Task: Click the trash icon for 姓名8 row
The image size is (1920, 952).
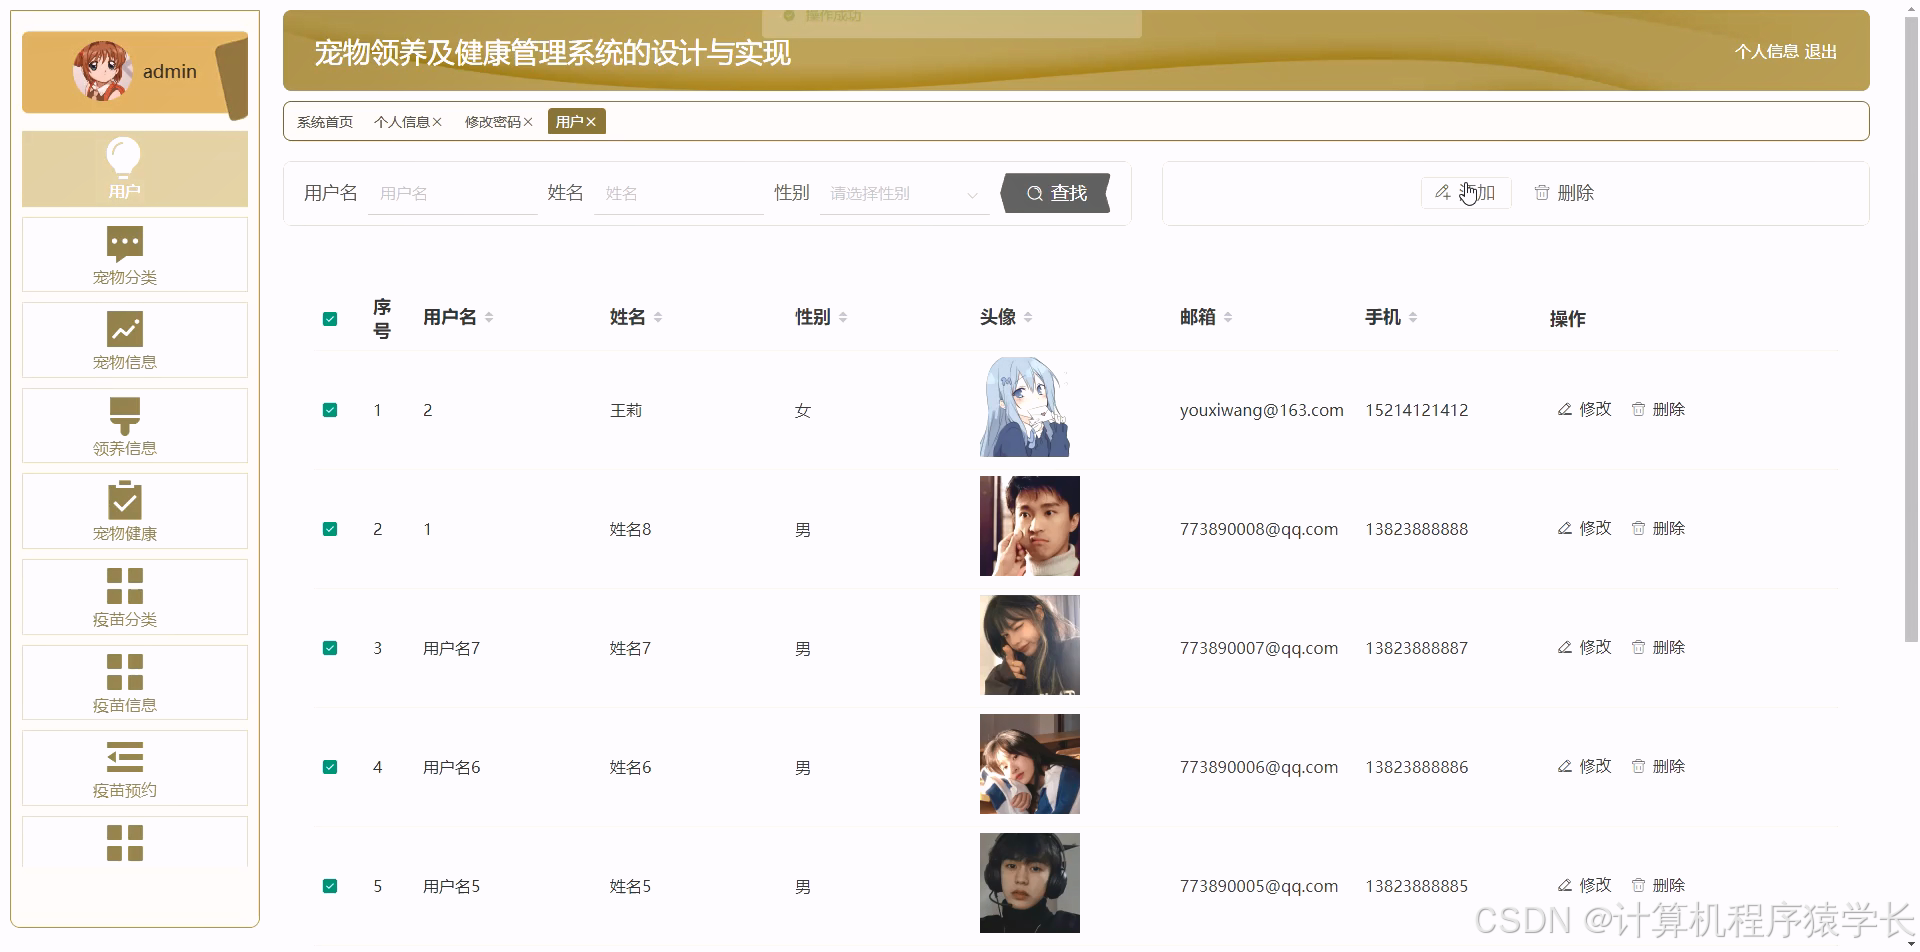Action: tap(1638, 528)
